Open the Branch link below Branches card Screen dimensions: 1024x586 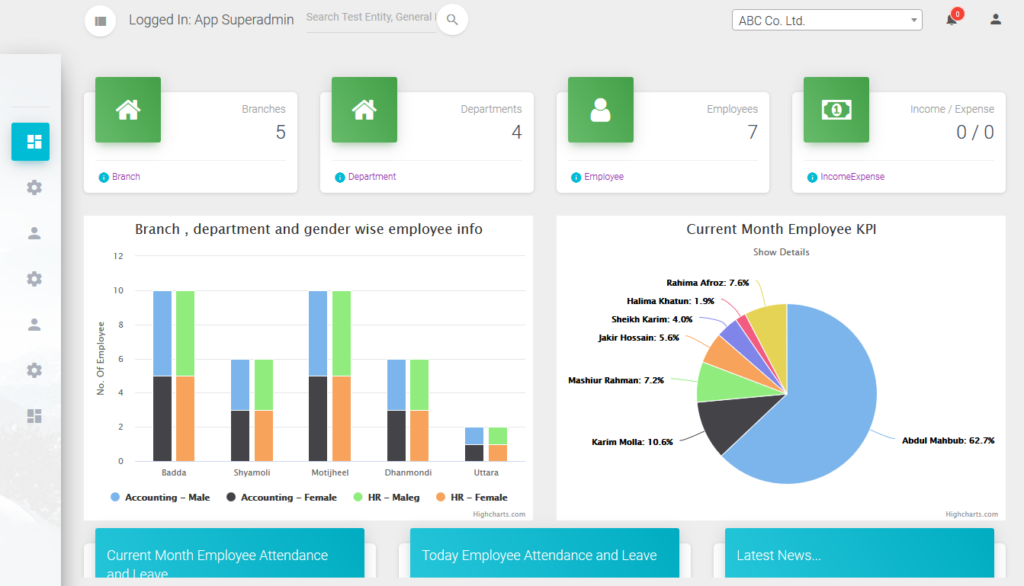[x=124, y=176]
